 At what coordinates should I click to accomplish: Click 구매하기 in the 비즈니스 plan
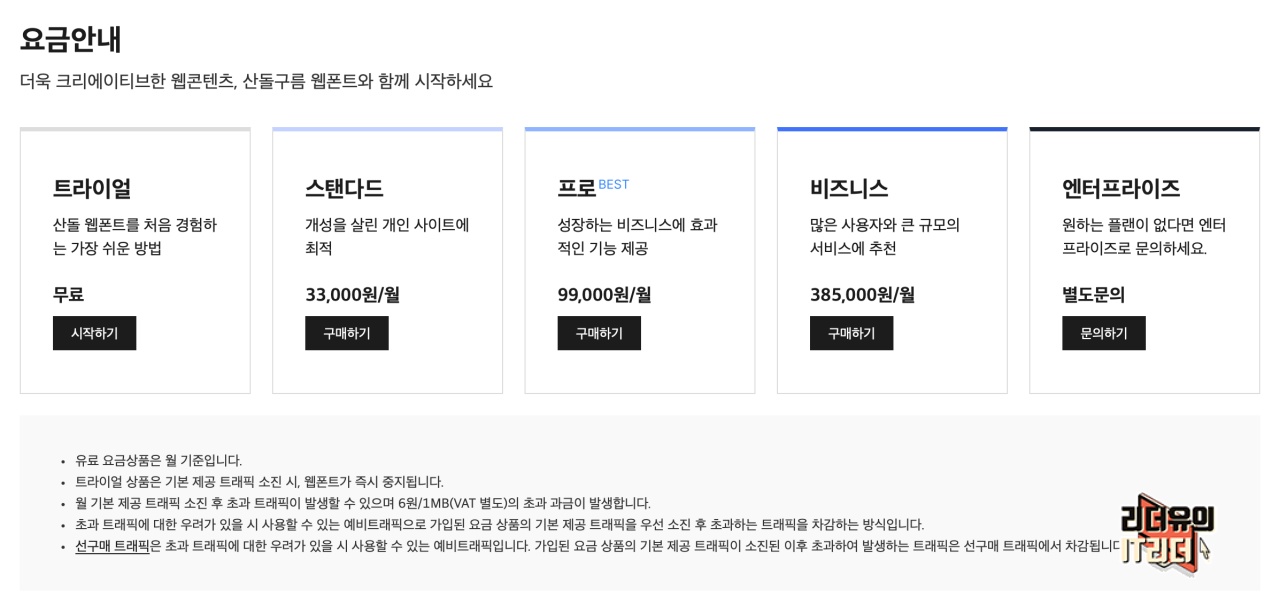(851, 333)
